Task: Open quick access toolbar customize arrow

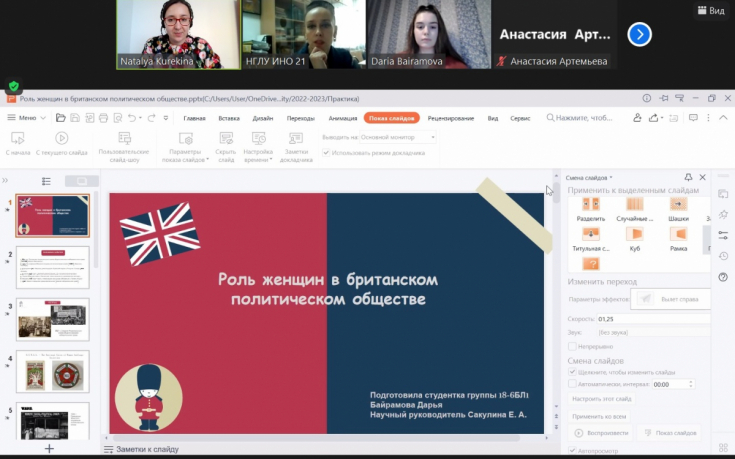Action: click(x=165, y=118)
